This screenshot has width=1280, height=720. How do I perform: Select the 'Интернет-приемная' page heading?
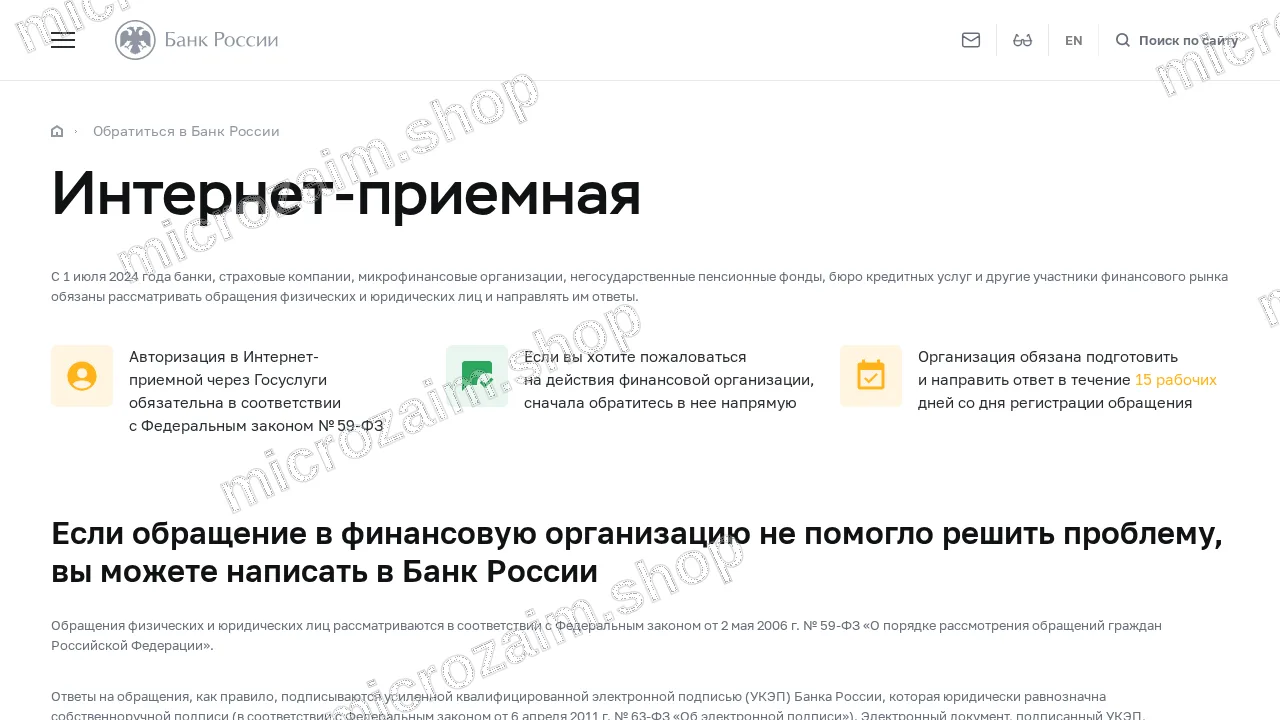346,193
